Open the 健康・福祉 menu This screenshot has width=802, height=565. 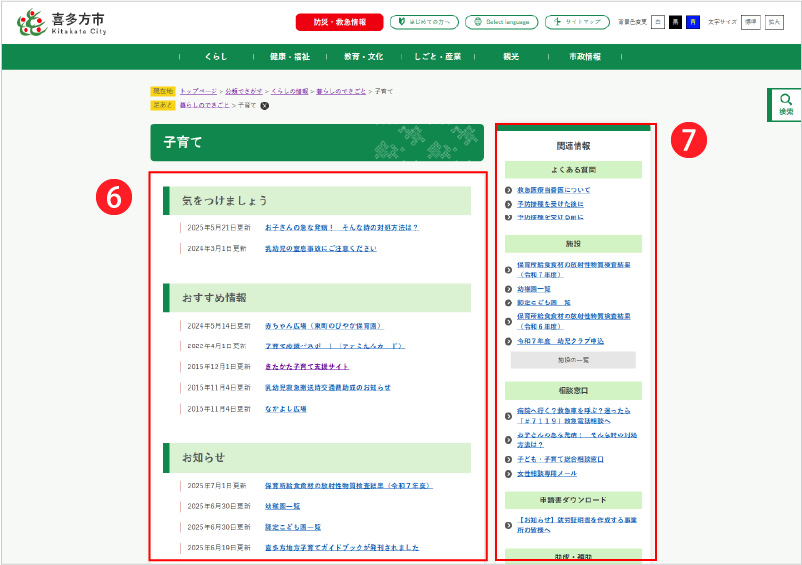[289, 57]
